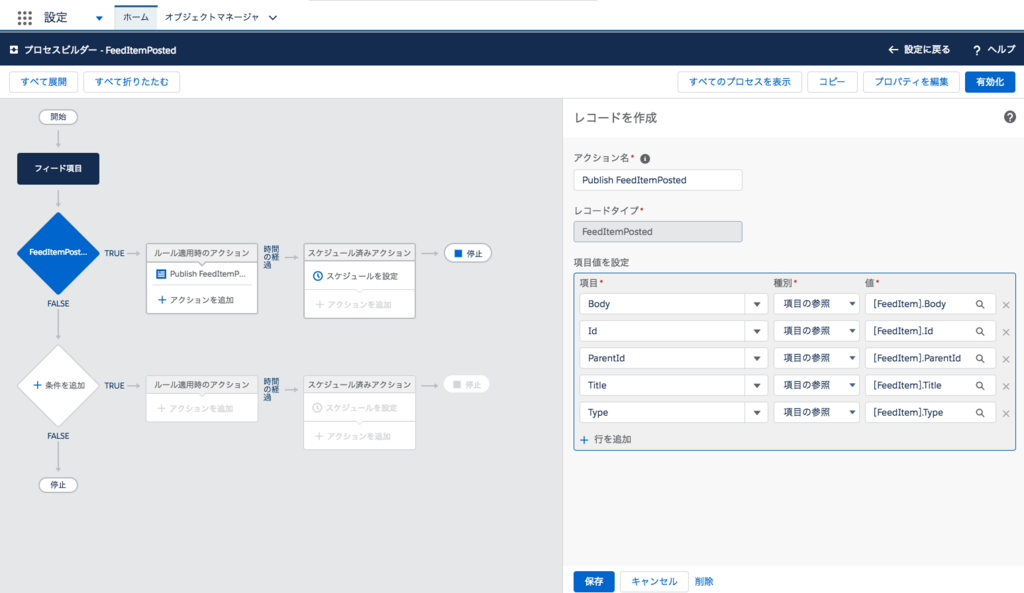Click the コピー button

click(832, 82)
